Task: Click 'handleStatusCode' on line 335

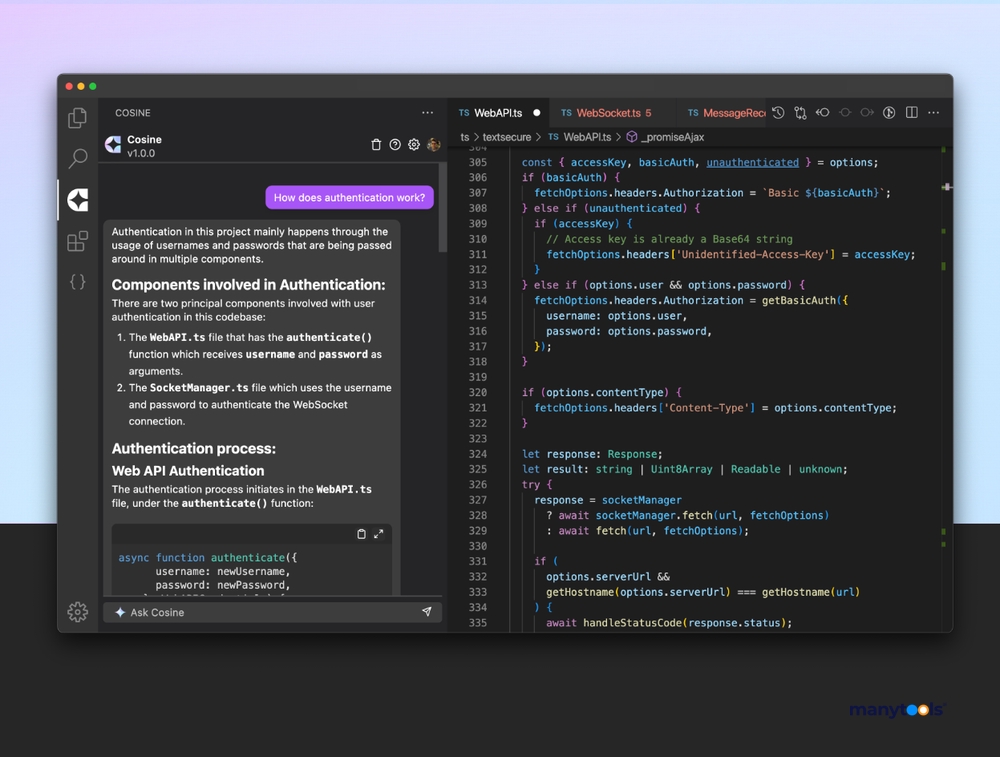Action: [x=632, y=623]
